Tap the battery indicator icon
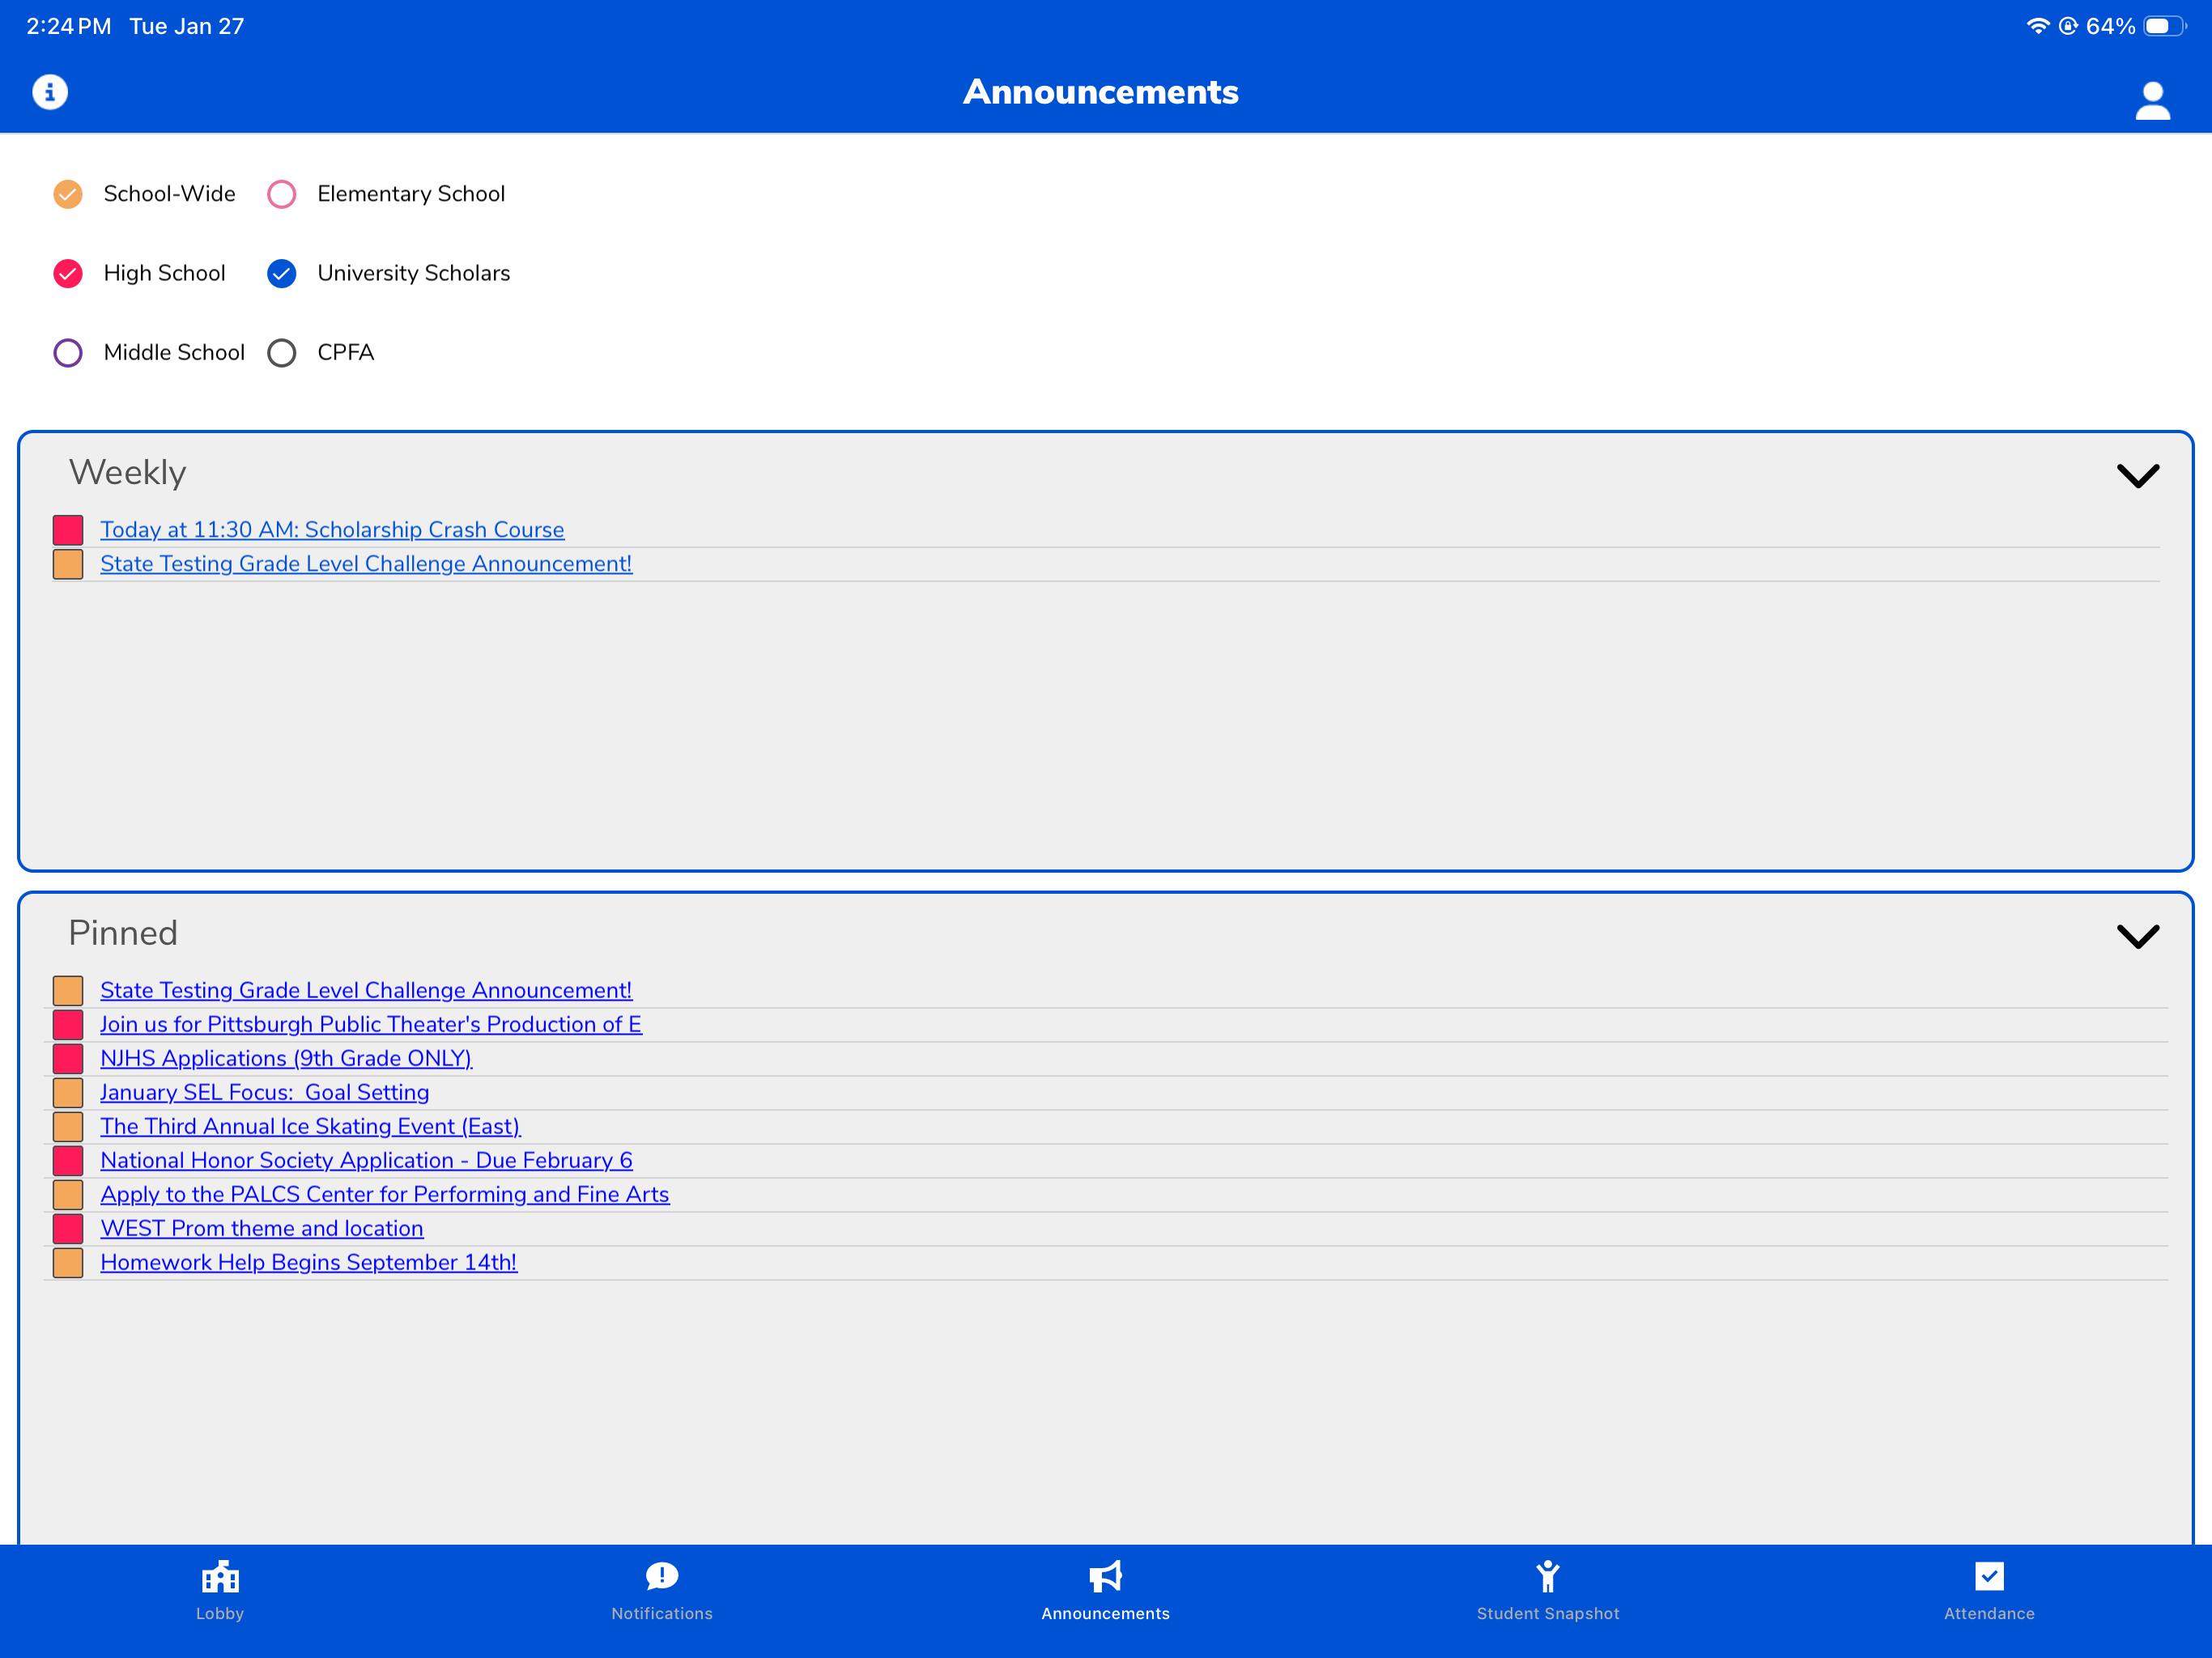Screen dimensions: 2212x1658 tap(2164, 26)
